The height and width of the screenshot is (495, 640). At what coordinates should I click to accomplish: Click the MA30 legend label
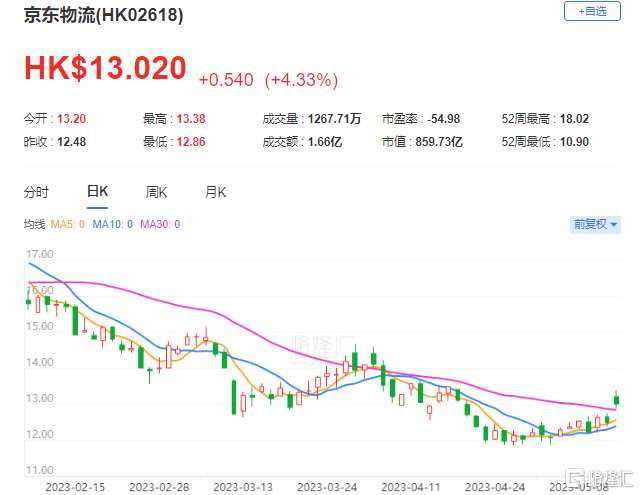(160, 224)
